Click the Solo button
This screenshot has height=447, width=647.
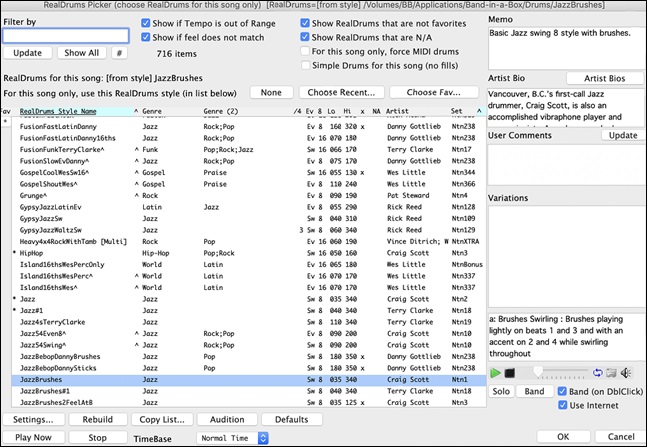coord(501,391)
